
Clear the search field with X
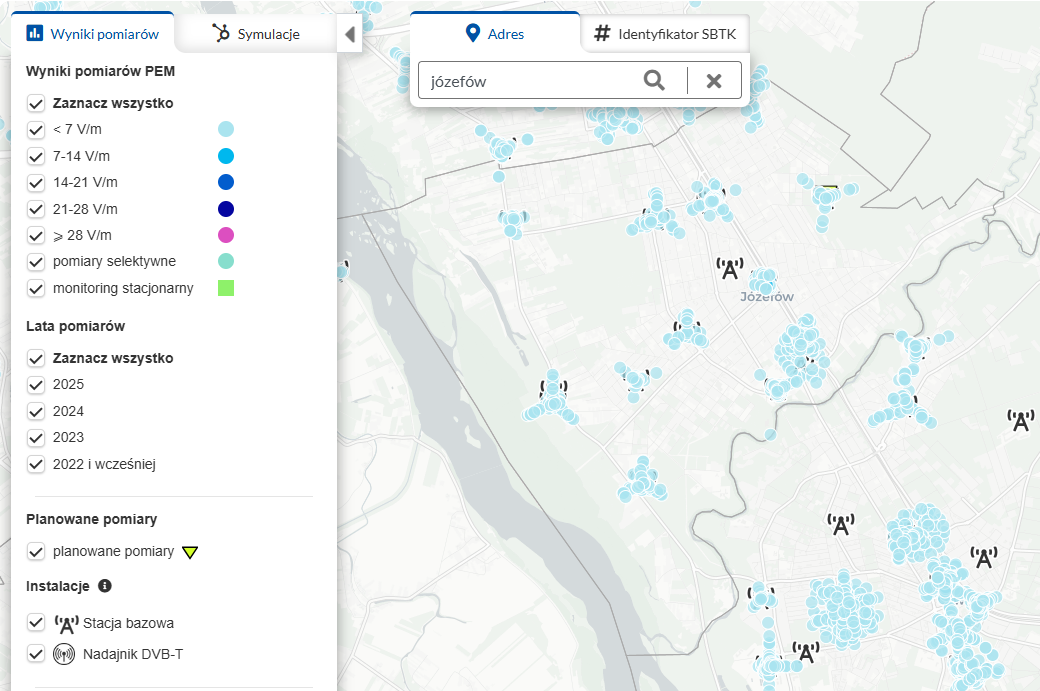click(x=714, y=81)
